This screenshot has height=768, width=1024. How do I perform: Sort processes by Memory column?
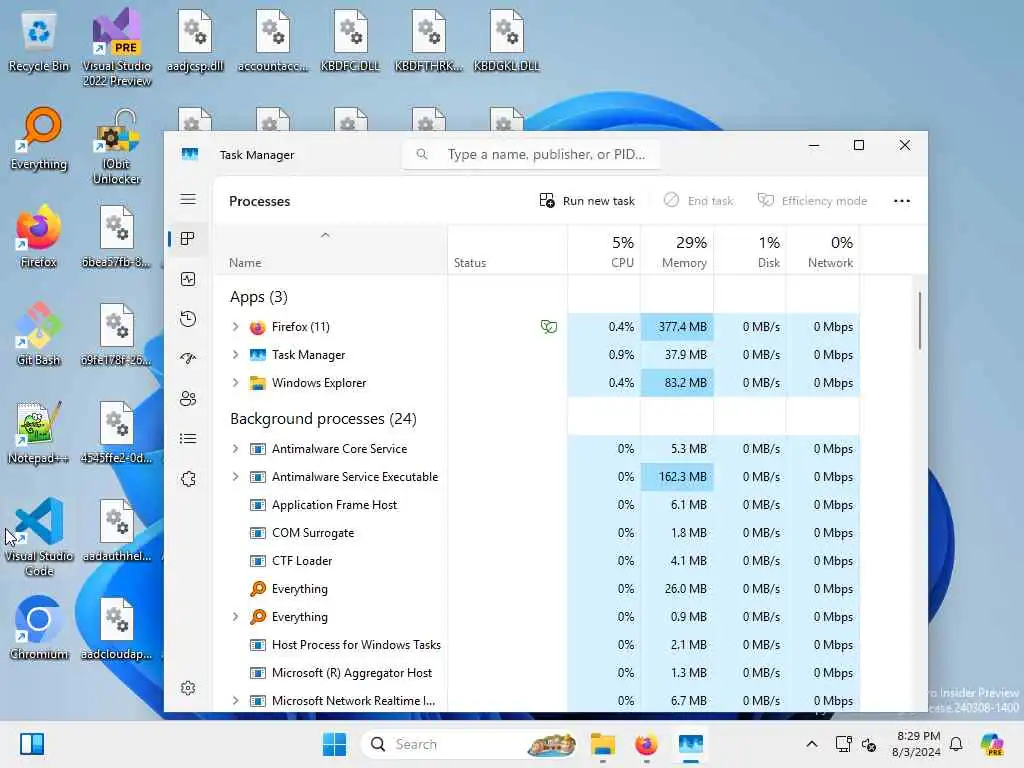click(x=677, y=251)
